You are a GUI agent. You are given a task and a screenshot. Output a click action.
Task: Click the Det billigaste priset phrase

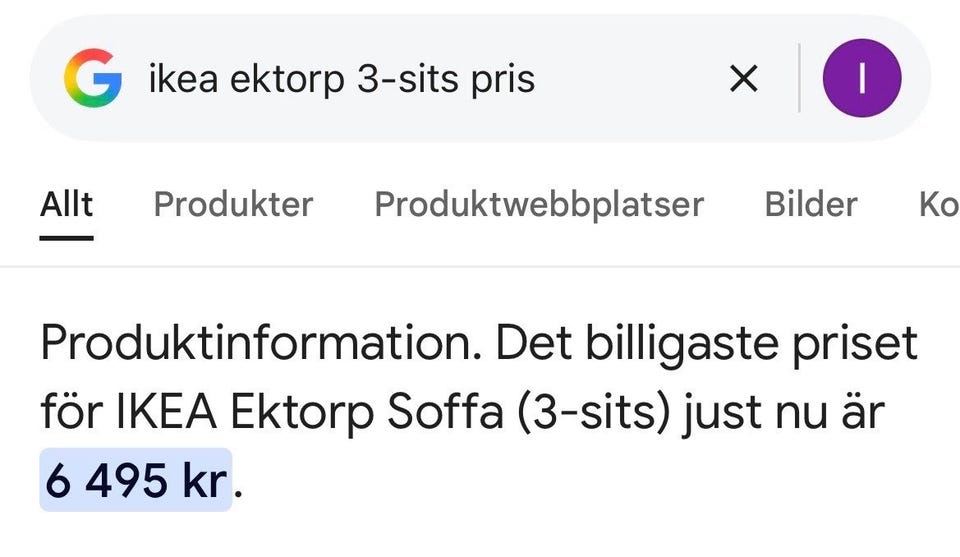click(x=706, y=345)
